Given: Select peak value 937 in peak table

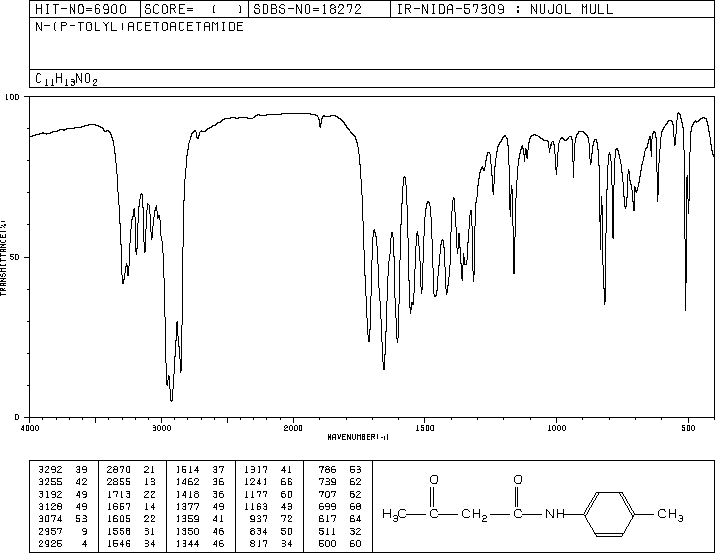Looking at the screenshot, I should (259, 519).
